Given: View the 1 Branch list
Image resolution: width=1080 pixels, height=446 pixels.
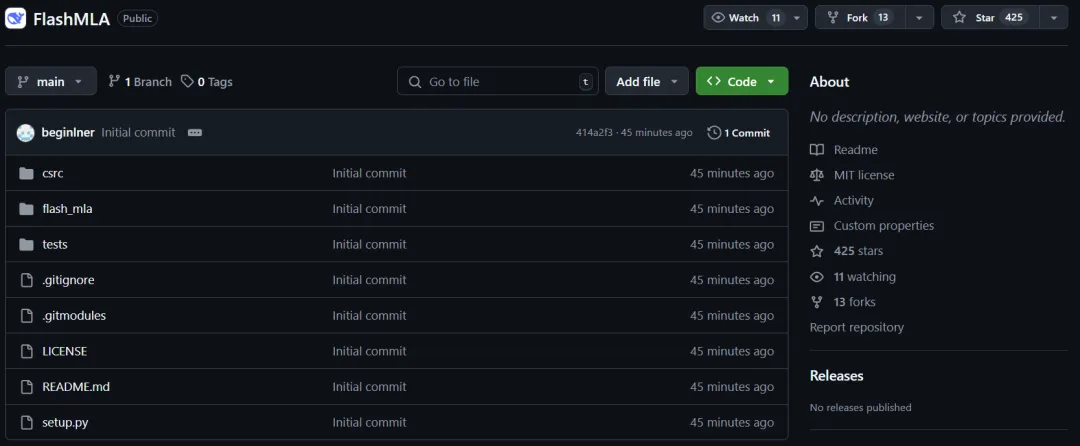Looking at the screenshot, I should click(140, 82).
